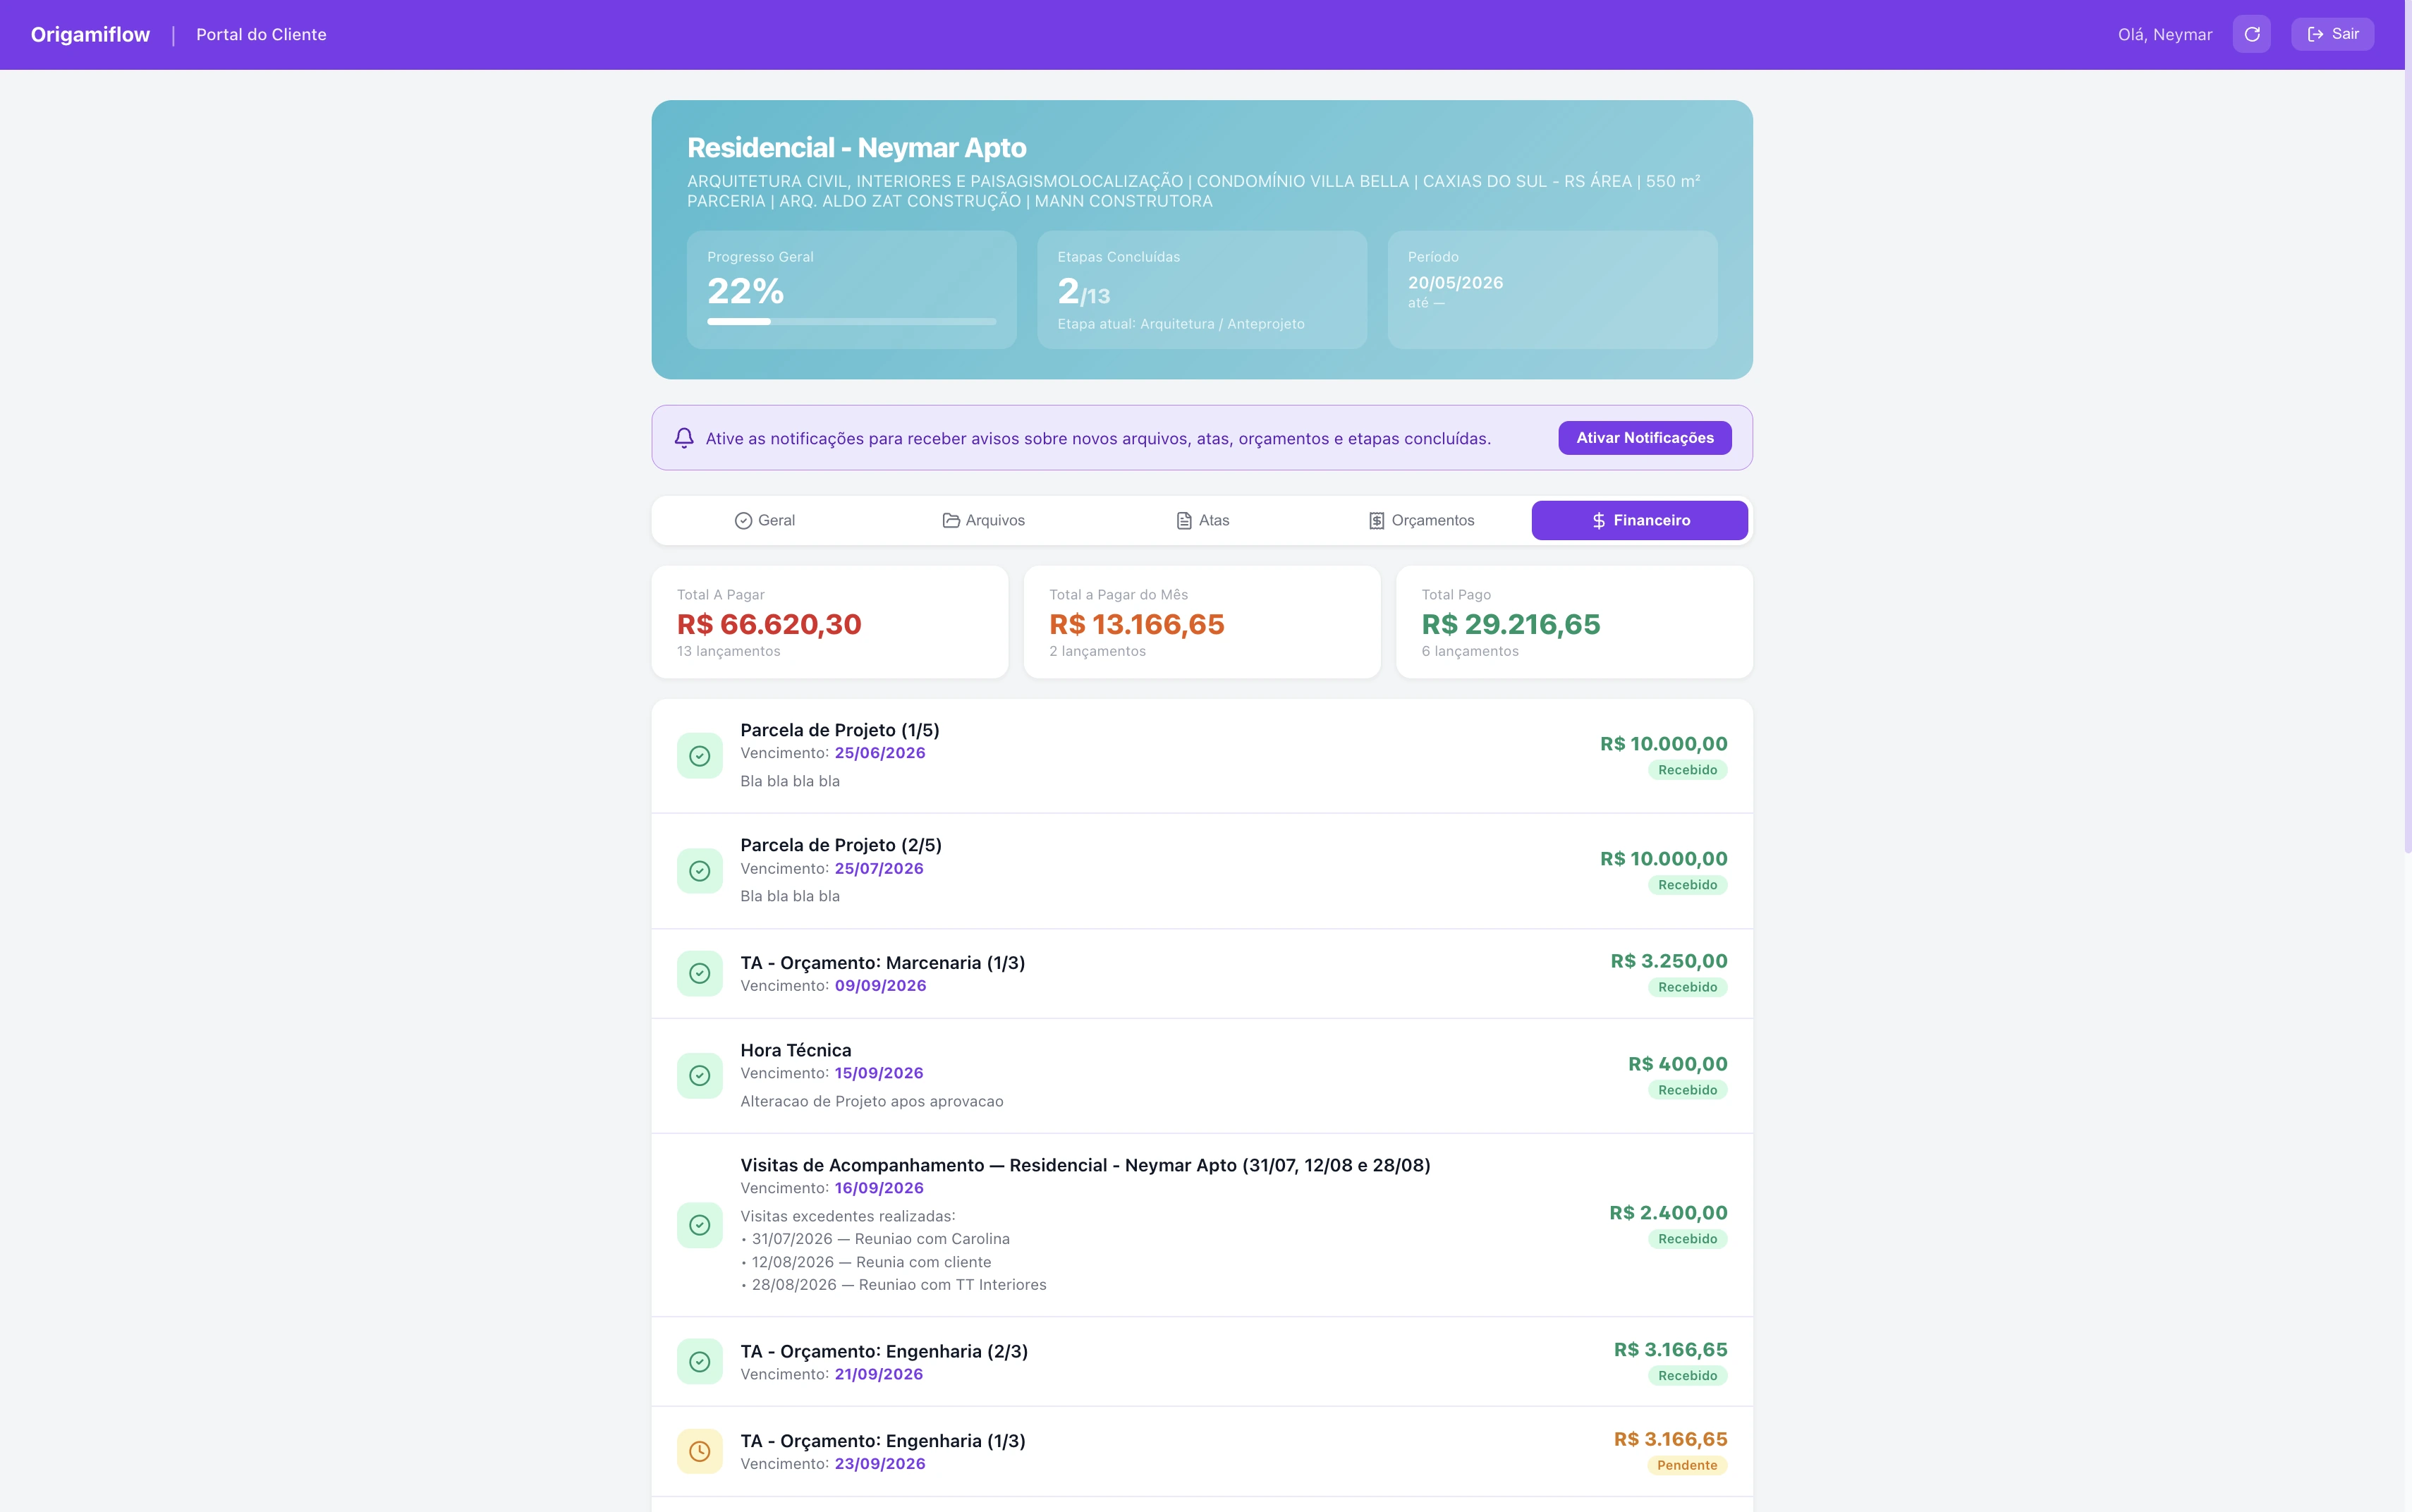Click amount R$ 2.400,00

pos(1668,1213)
